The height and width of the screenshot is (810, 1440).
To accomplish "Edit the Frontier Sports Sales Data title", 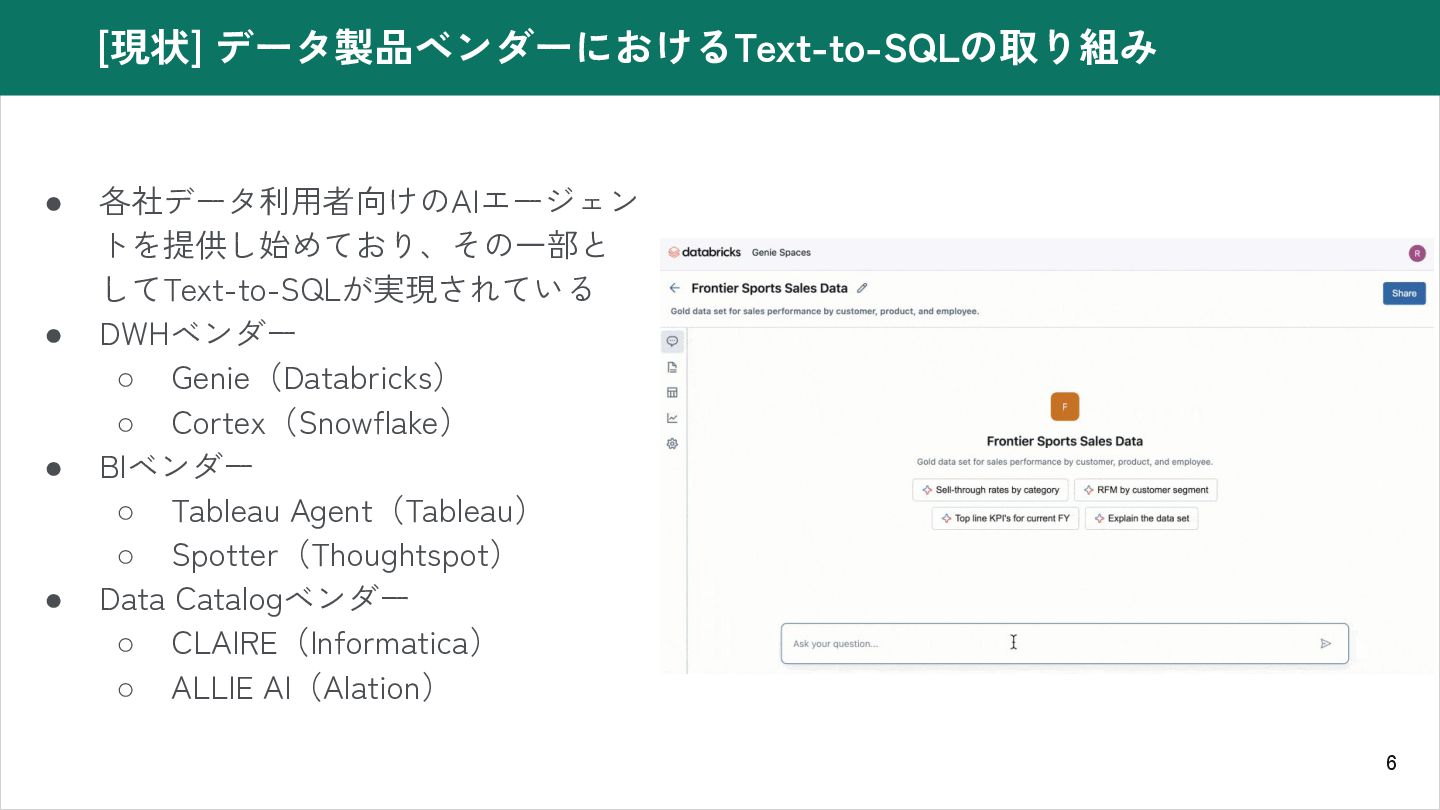I will (x=862, y=288).
